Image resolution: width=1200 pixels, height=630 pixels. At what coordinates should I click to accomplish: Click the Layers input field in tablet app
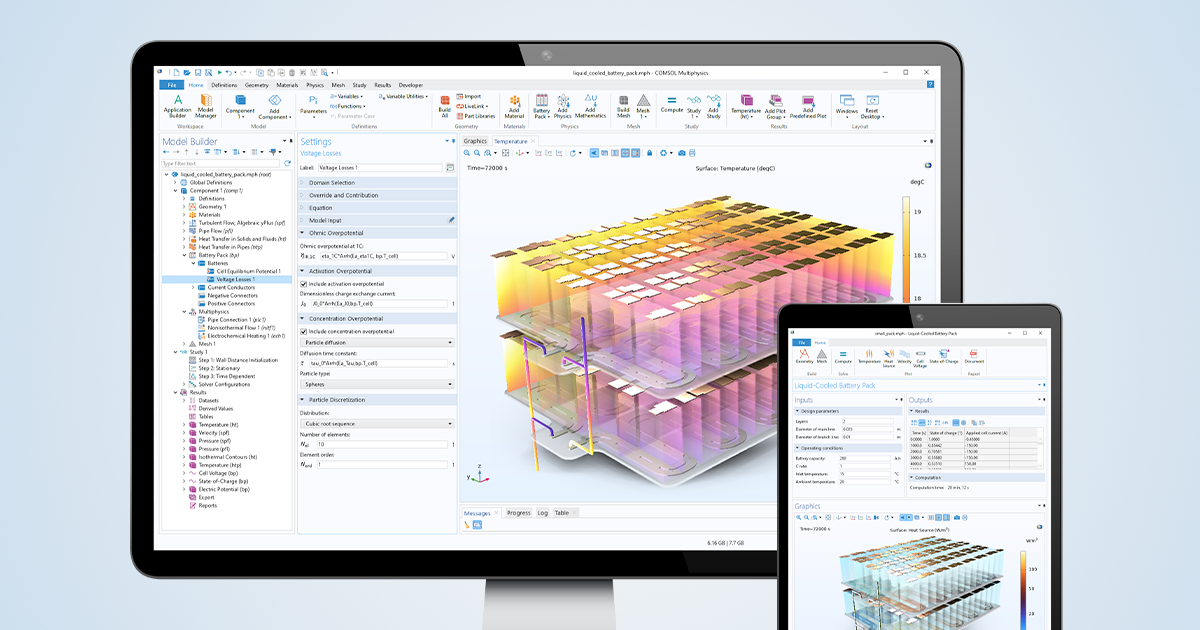click(867, 421)
